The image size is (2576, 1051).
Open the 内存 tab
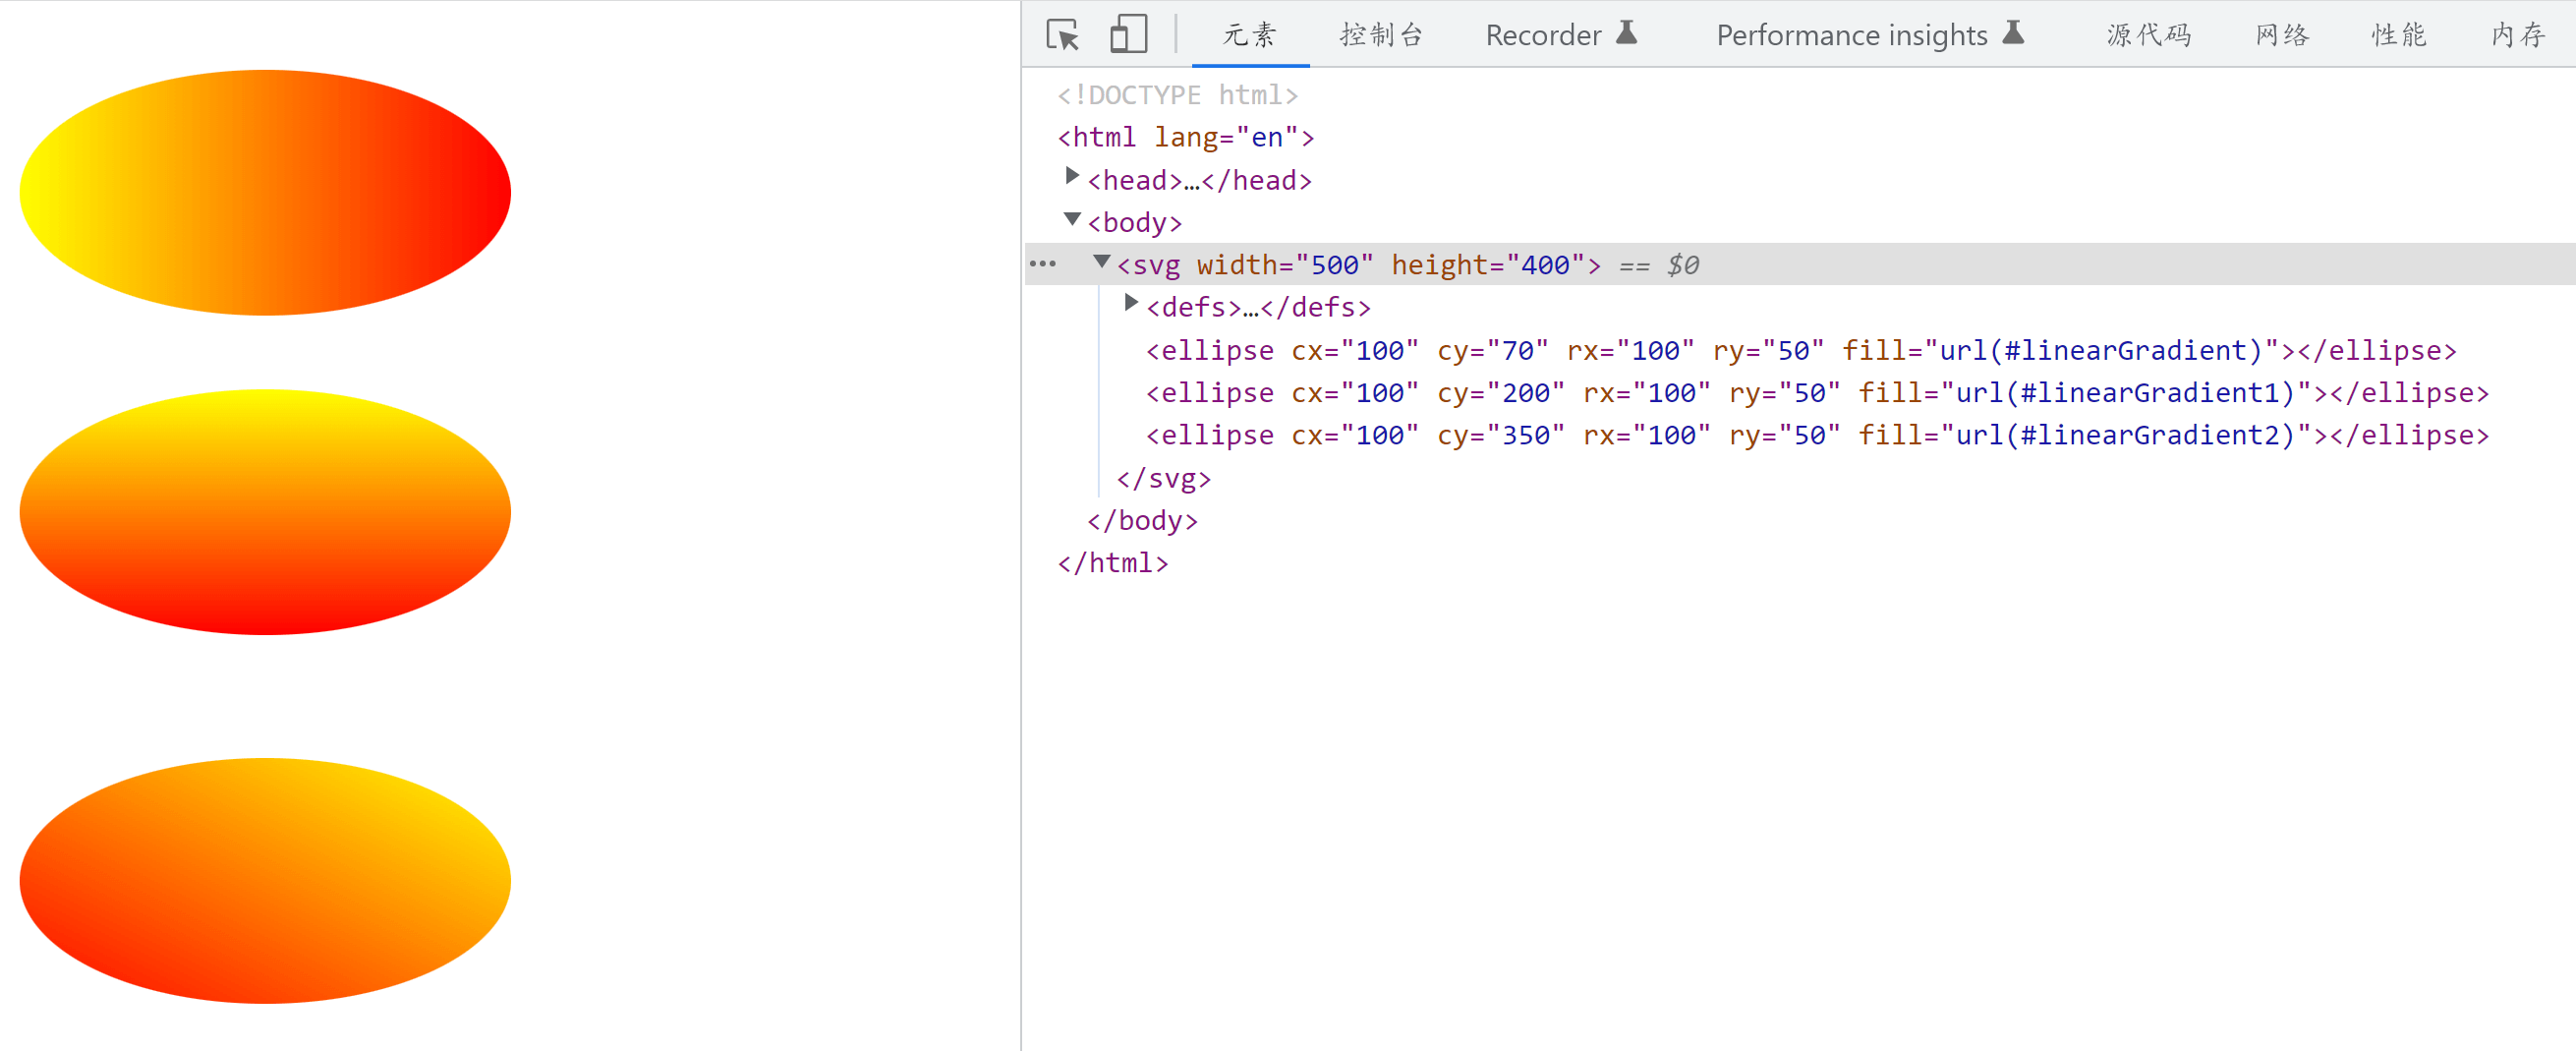2517,35
